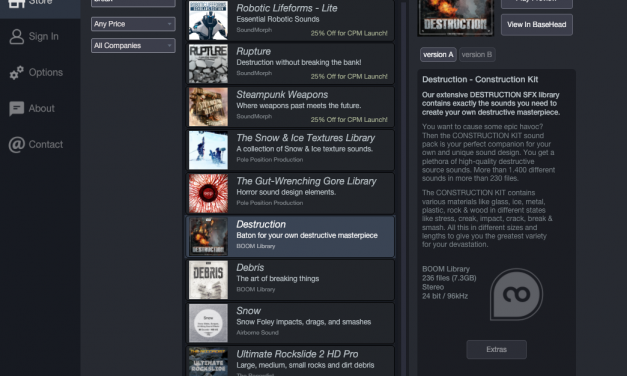The image size is (627, 376).
Task: Click the Snow library thumbnail
Action: [208, 323]
